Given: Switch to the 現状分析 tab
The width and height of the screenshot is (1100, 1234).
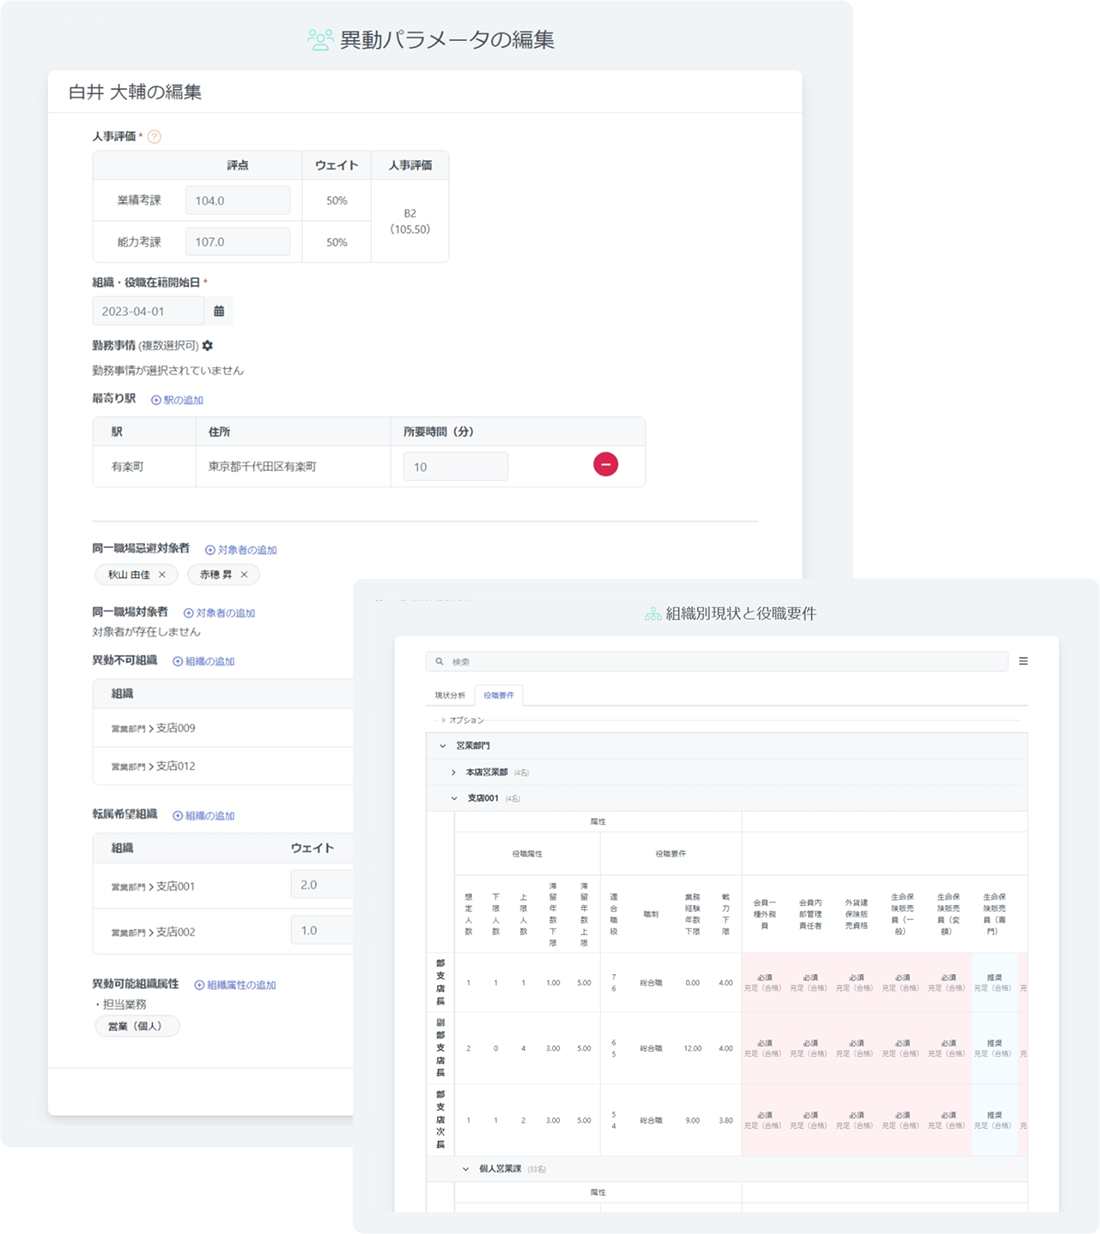Looking at the screenshot, I should click(450, 695).
